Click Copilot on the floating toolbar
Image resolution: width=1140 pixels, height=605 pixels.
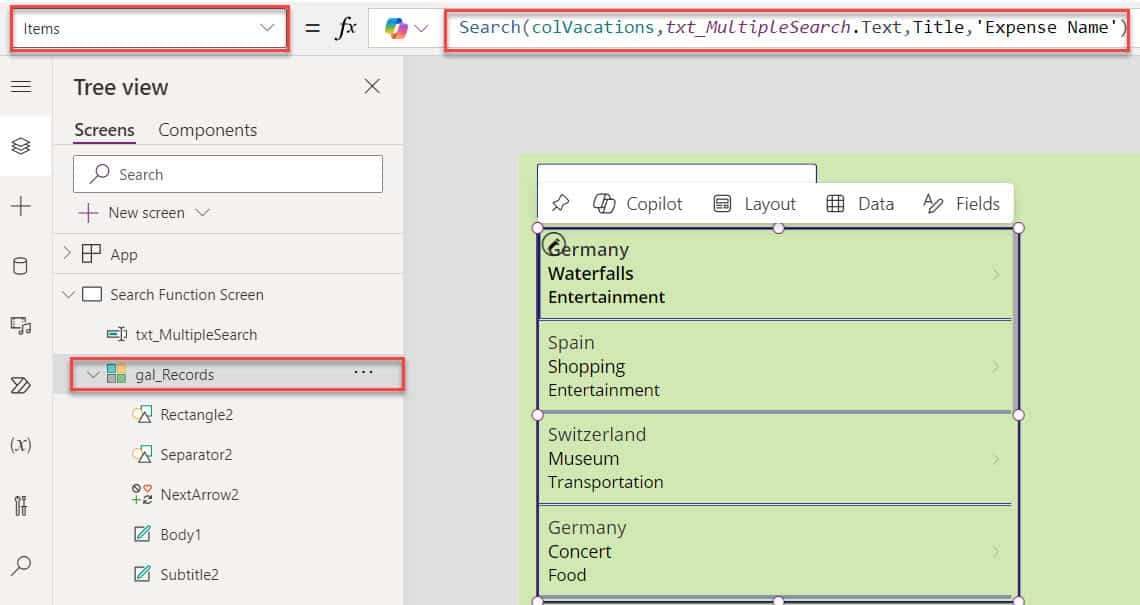(638, 204)
